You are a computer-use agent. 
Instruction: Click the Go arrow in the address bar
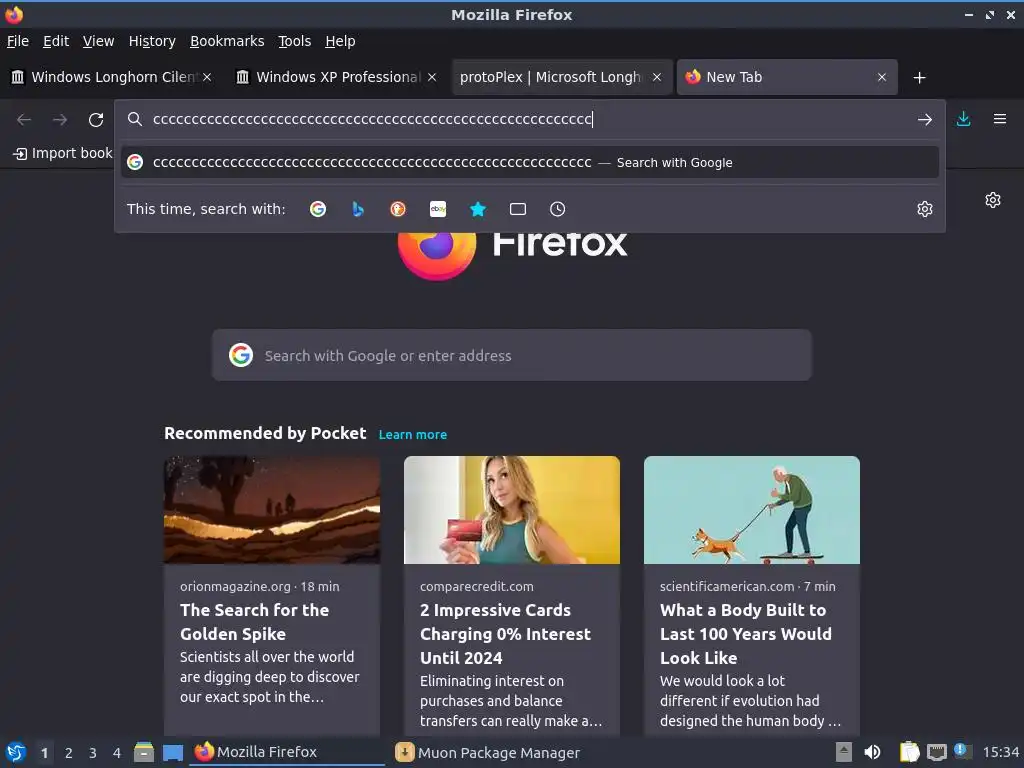click(x=925, y=120)
